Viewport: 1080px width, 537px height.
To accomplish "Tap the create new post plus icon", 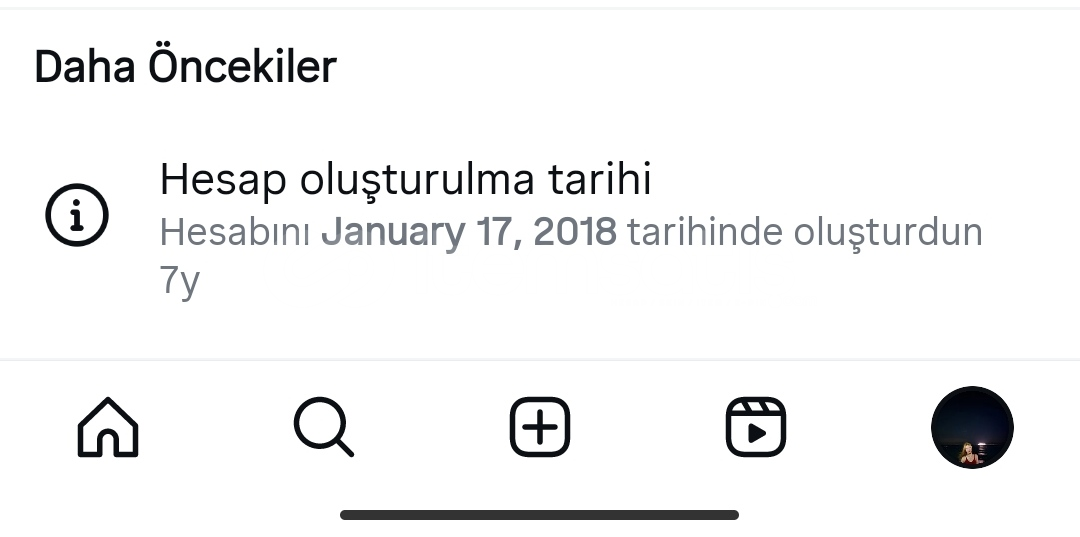I will (x=540, y=428).
